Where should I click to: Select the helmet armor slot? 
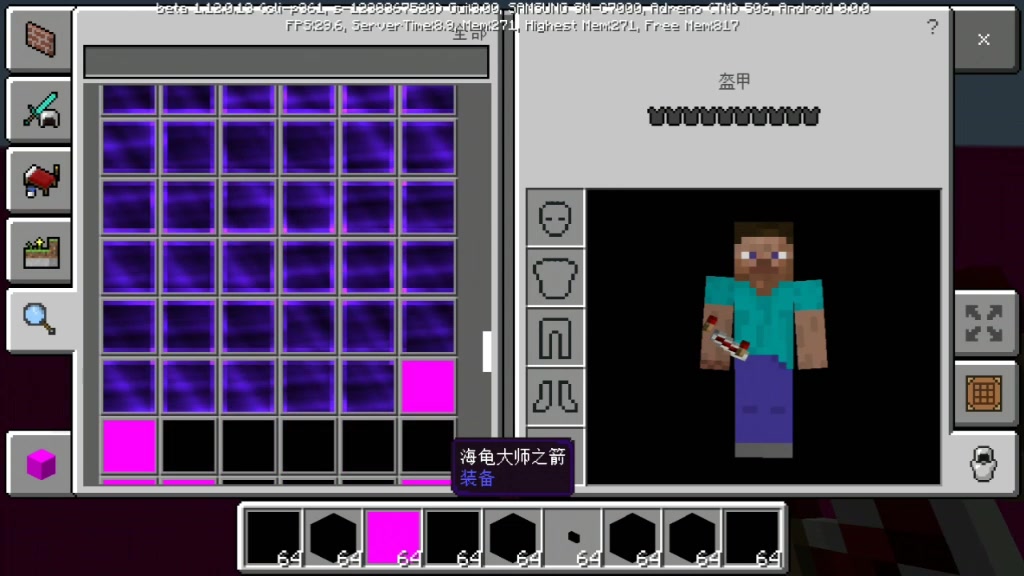555,218
